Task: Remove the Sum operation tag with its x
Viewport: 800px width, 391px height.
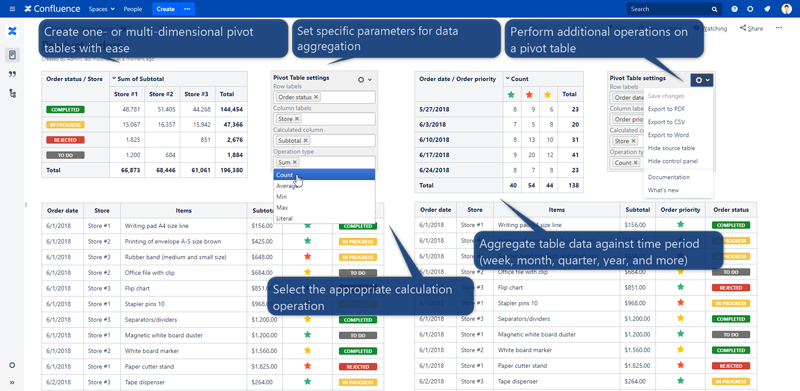Action: pos(295,162)
